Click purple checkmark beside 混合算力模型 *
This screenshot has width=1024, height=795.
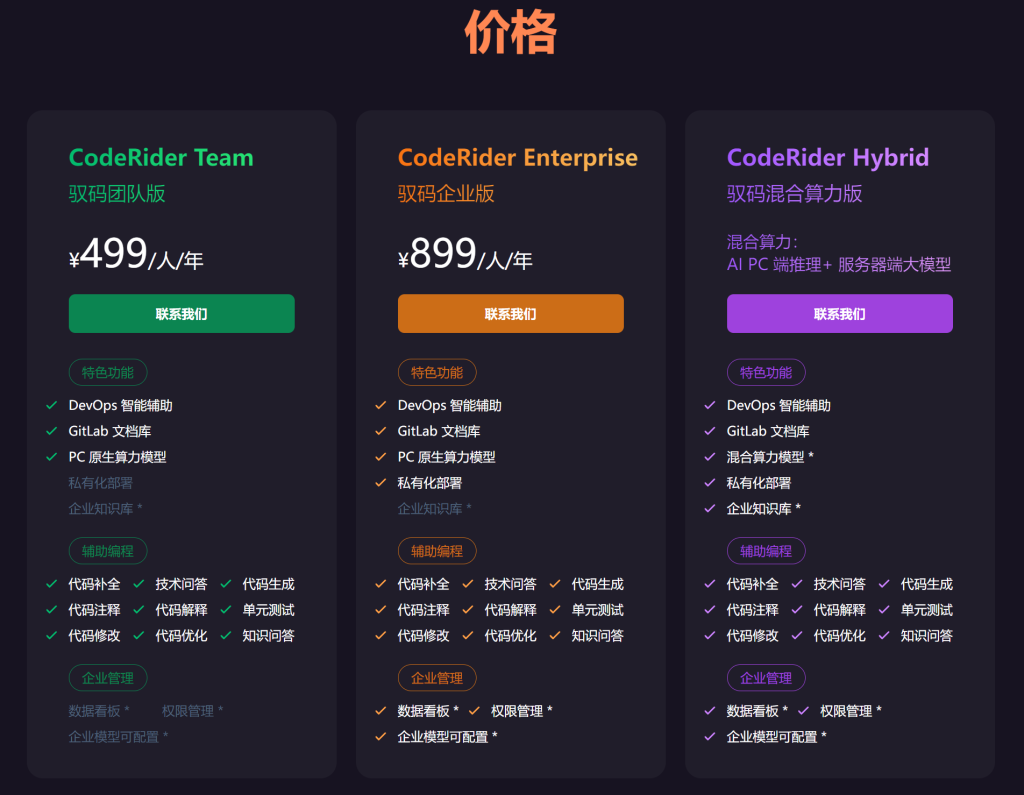[x=710, y=457]
